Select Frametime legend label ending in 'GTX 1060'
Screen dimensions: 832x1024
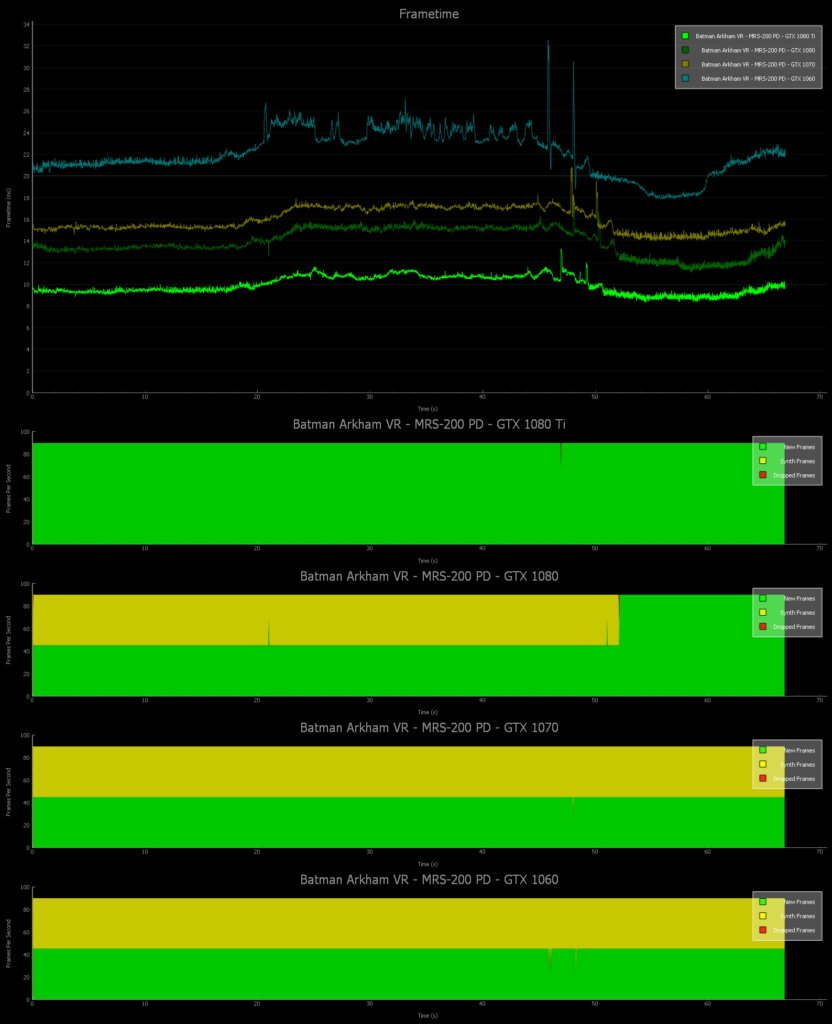click(x=758, y=79)
